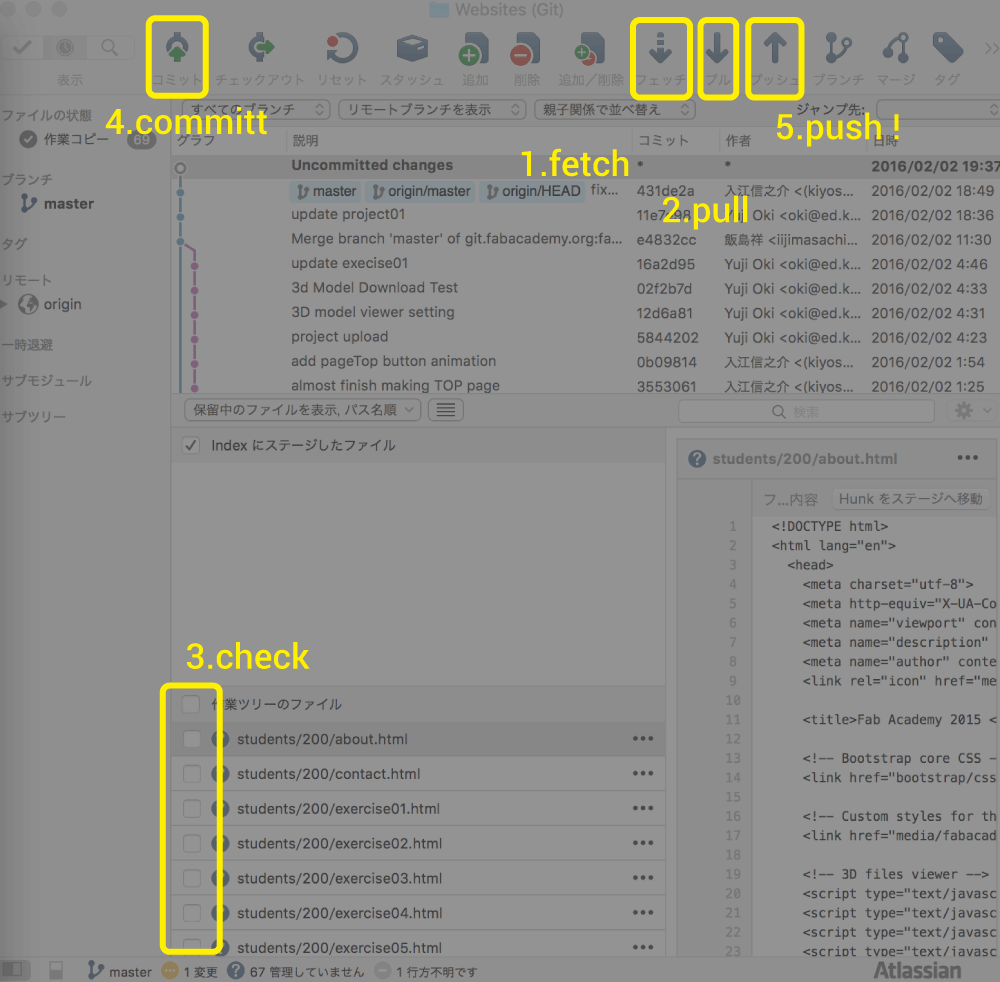Click the Tag (タグ) toolbar icon
This screenshot has width=1000, height=982.
pos(948,48)
